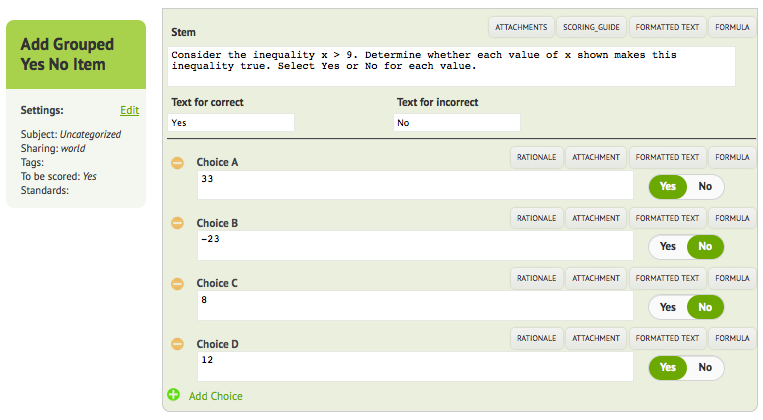763x420 pixels.
Task: Remove Choice B with the minus icon
Action: point(178,223)
